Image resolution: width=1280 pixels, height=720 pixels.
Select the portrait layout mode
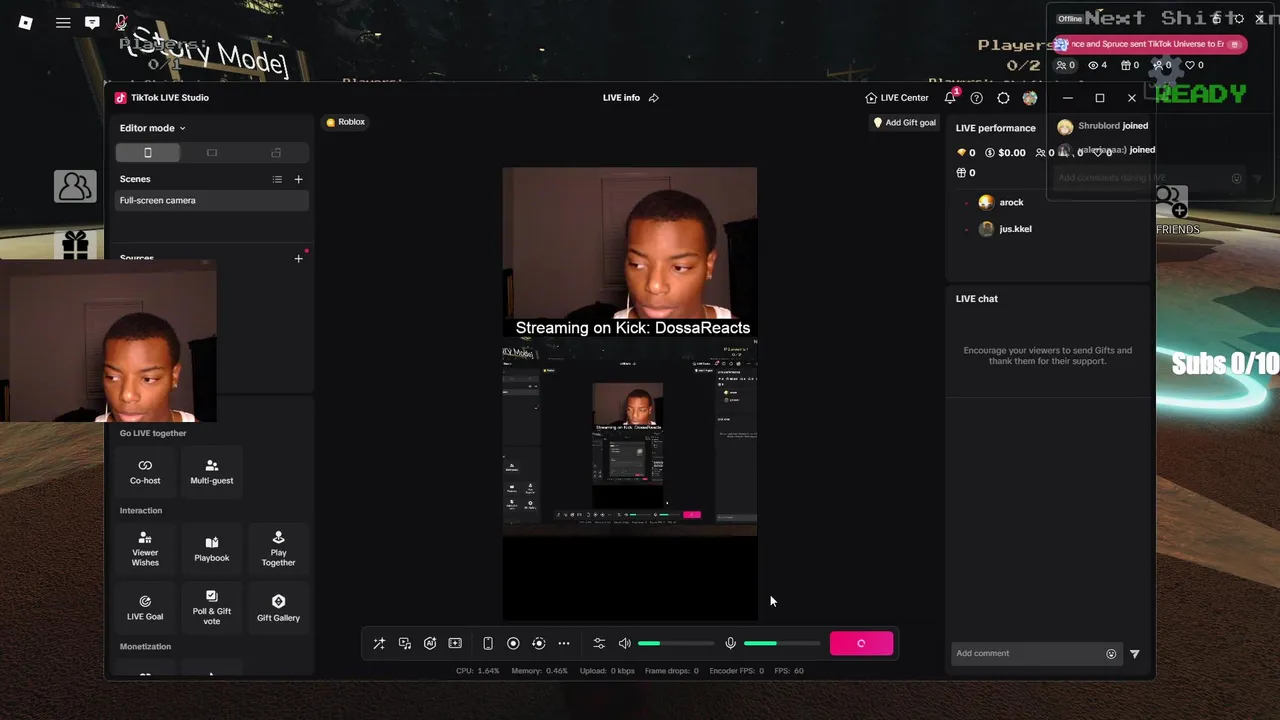[x=148, y=153]
